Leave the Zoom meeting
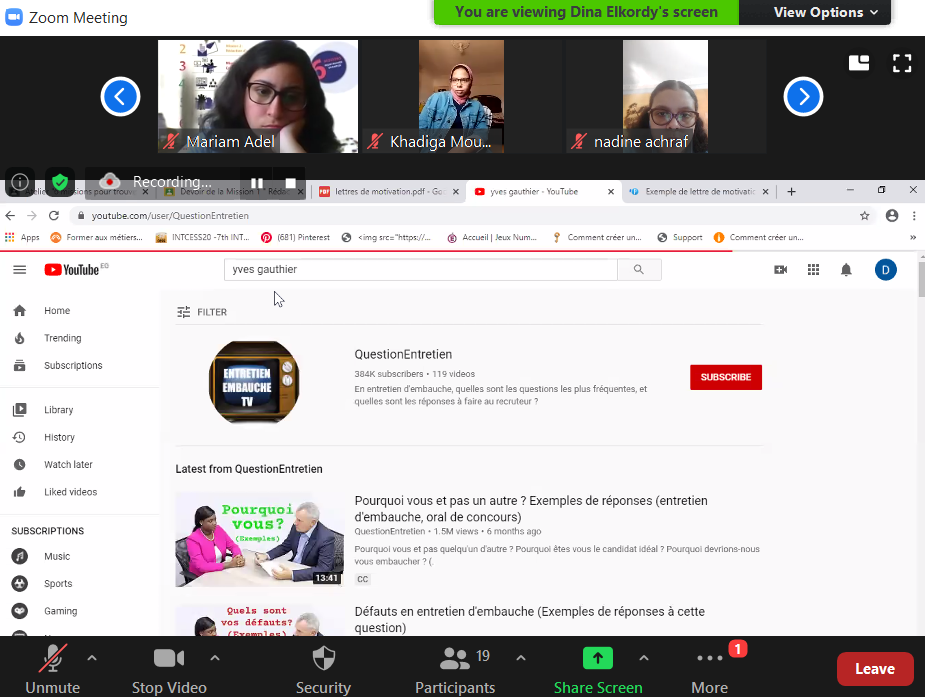Screen dimensions: 925x697 pyautogui.click(x=874, y=668)
